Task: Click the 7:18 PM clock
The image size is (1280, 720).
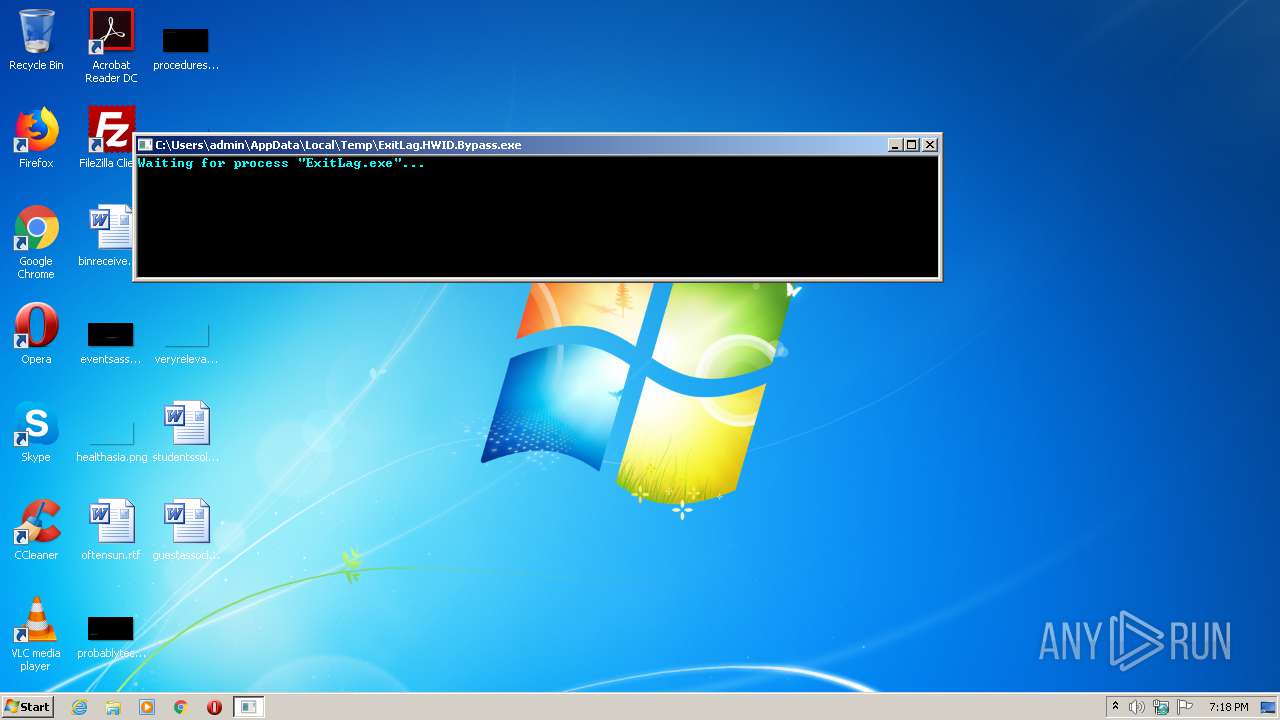Action: tap(1228, 707)
